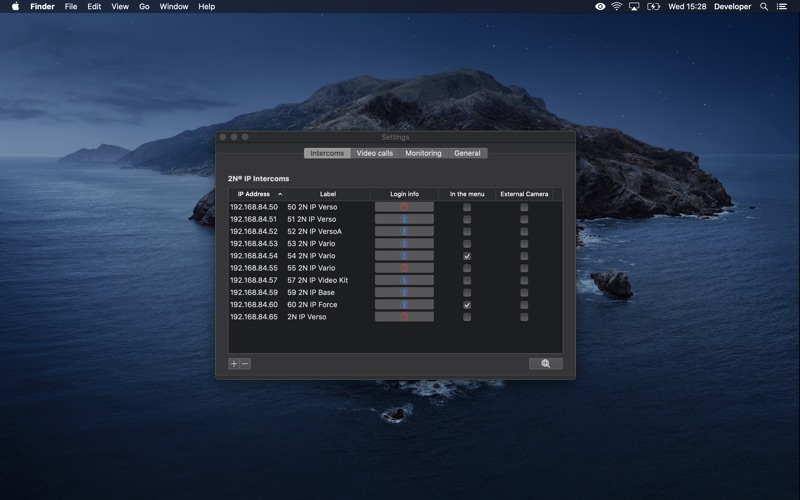Switch to the Video calls tab
Screen dimensions: 800x500
tap(374, 153)
